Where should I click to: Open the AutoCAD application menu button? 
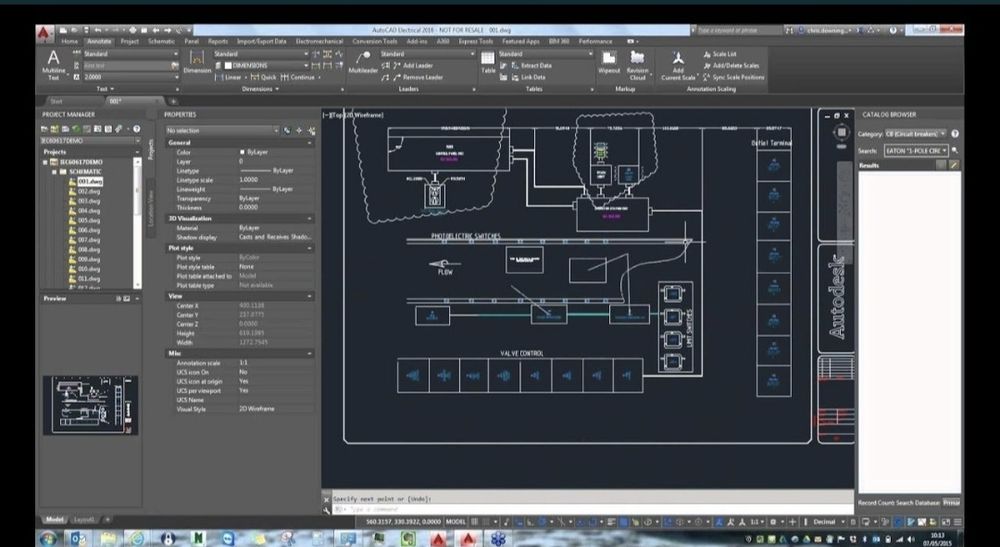(x=44, y=34)
